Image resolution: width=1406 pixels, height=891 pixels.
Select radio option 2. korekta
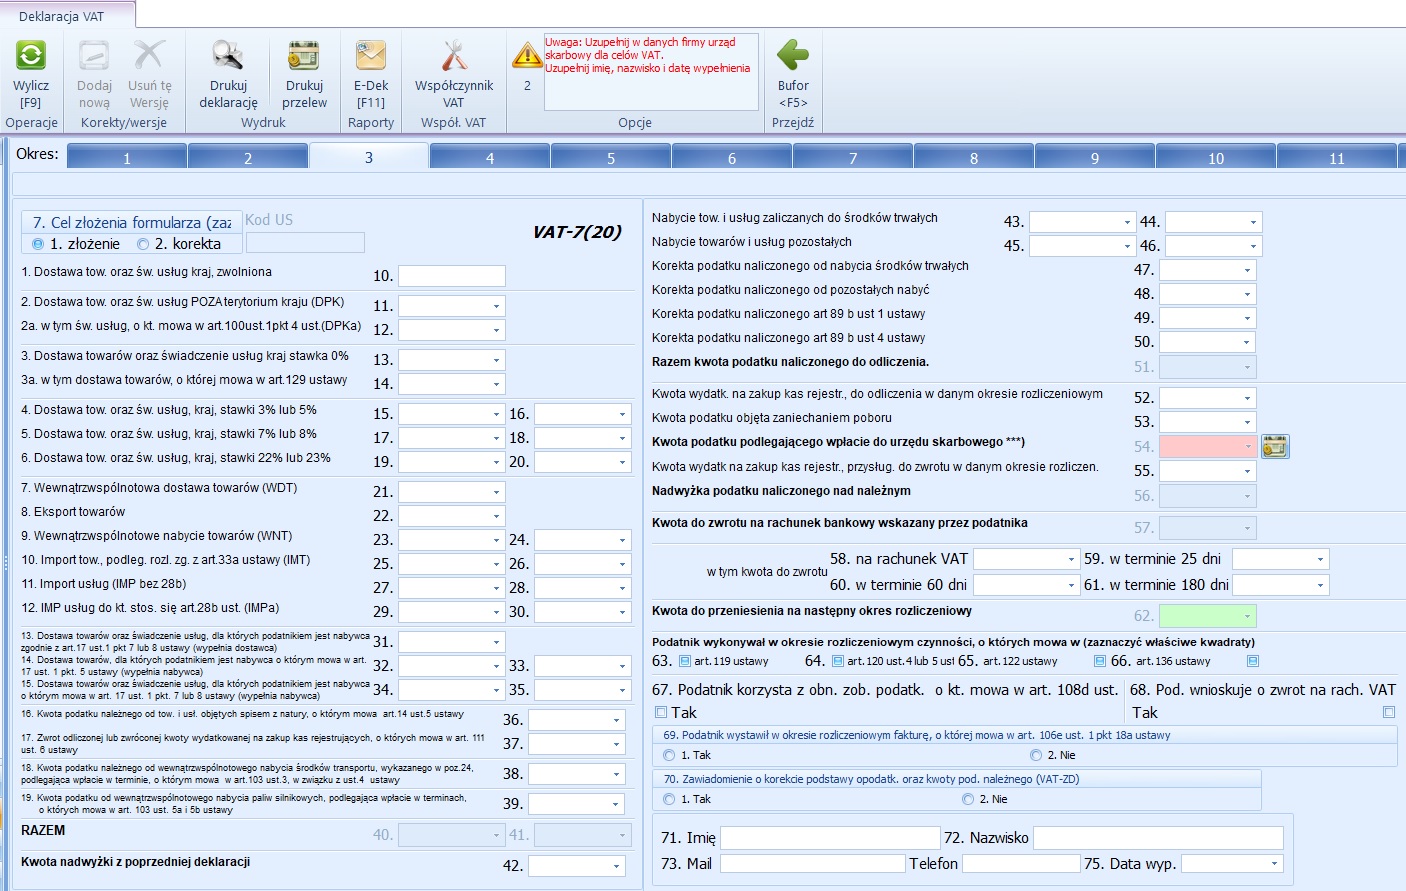tap(143, 244)
